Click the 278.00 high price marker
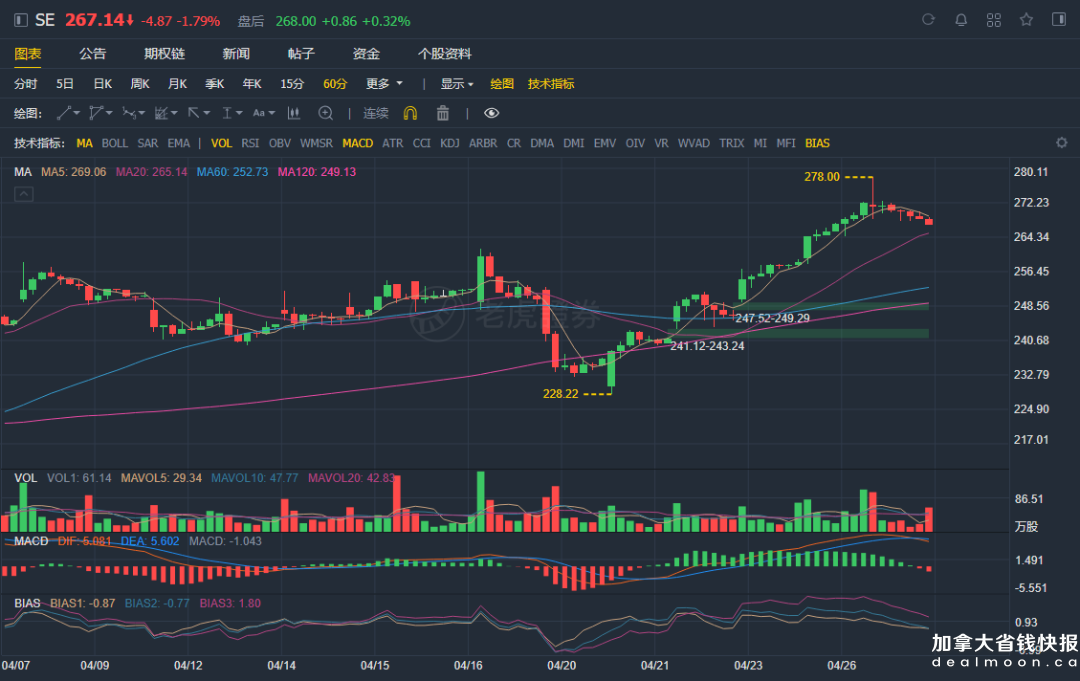This screenshot has width=1080, height=681. pyautogui.click(x=821, y=176)
